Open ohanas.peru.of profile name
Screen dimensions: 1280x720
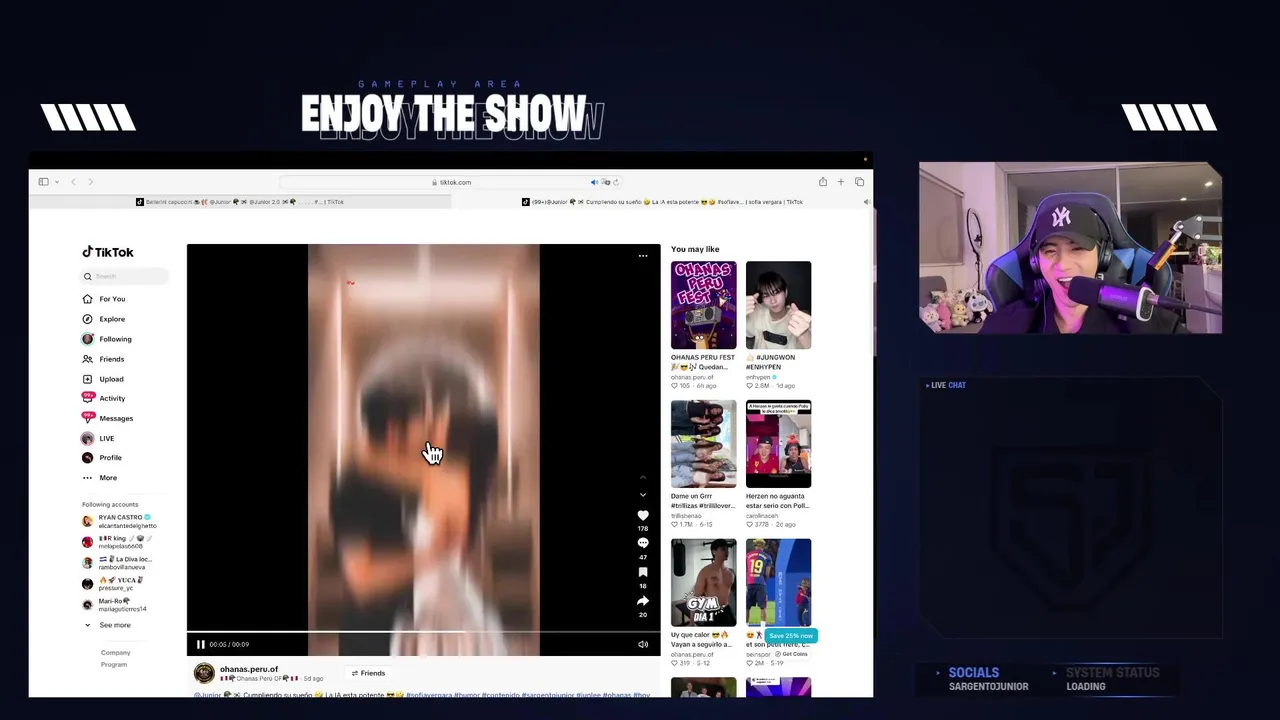pos(249,669)
